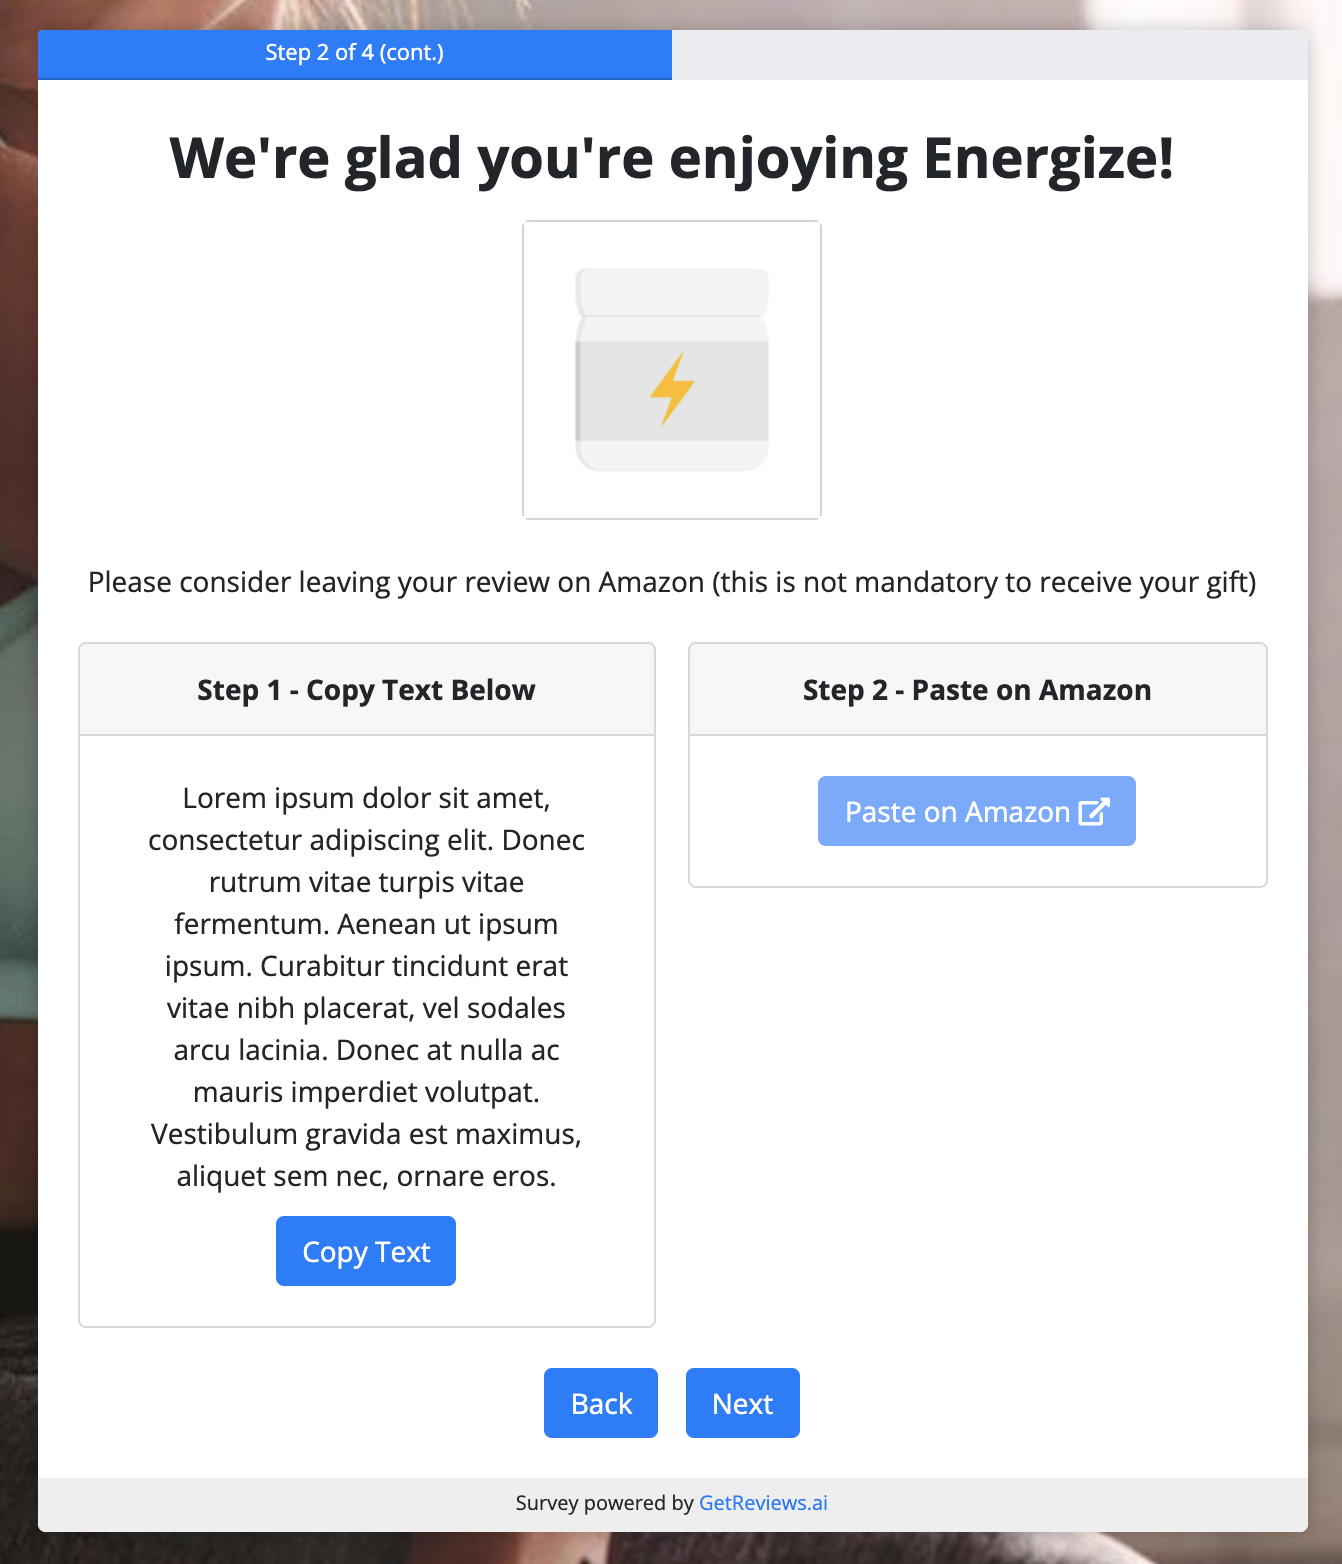Click the Step 1 - Copy Text Below header
1342x1564 pixels.
[365, 689]
